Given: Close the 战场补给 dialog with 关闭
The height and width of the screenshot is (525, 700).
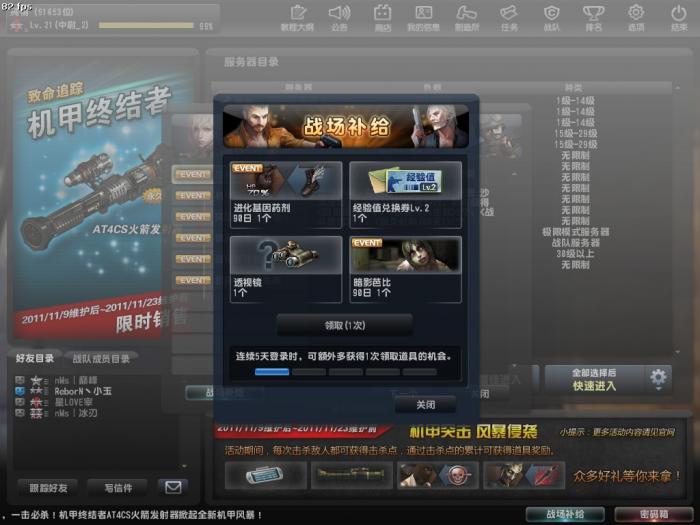Looking at the screenshot, I should click(x=425, y=404).
